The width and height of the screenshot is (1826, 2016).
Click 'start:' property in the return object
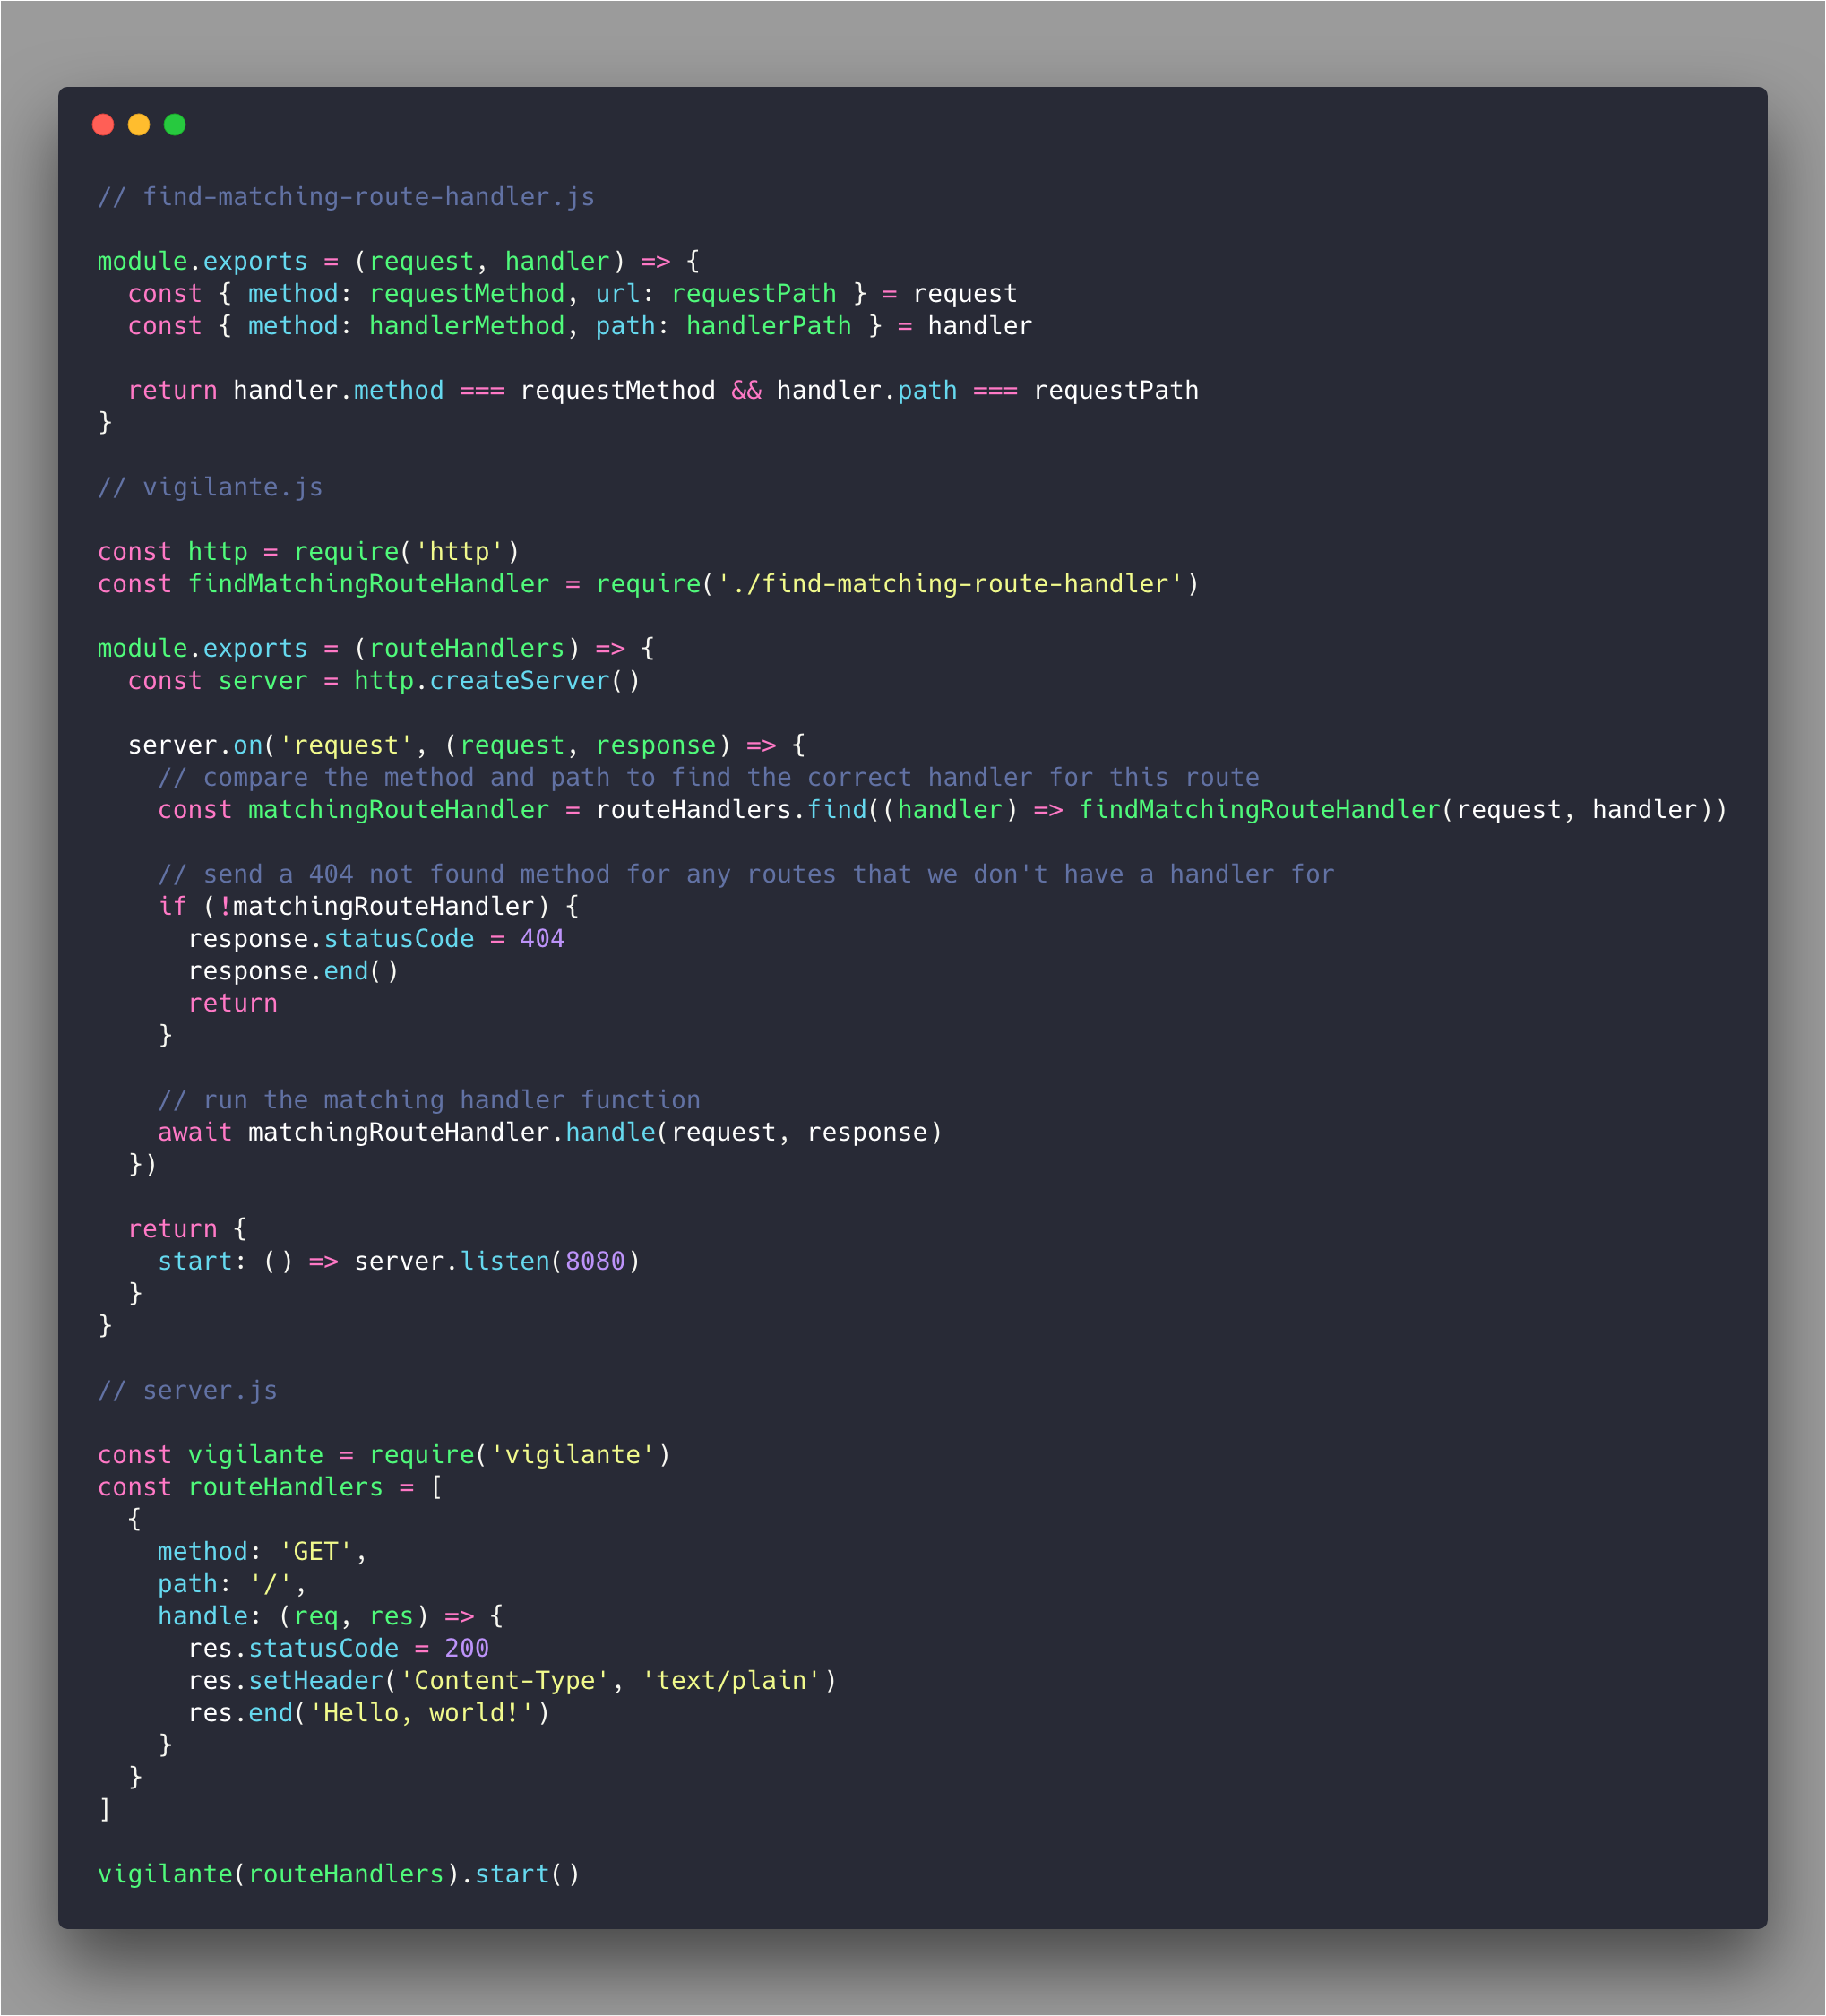point(202,1262)
